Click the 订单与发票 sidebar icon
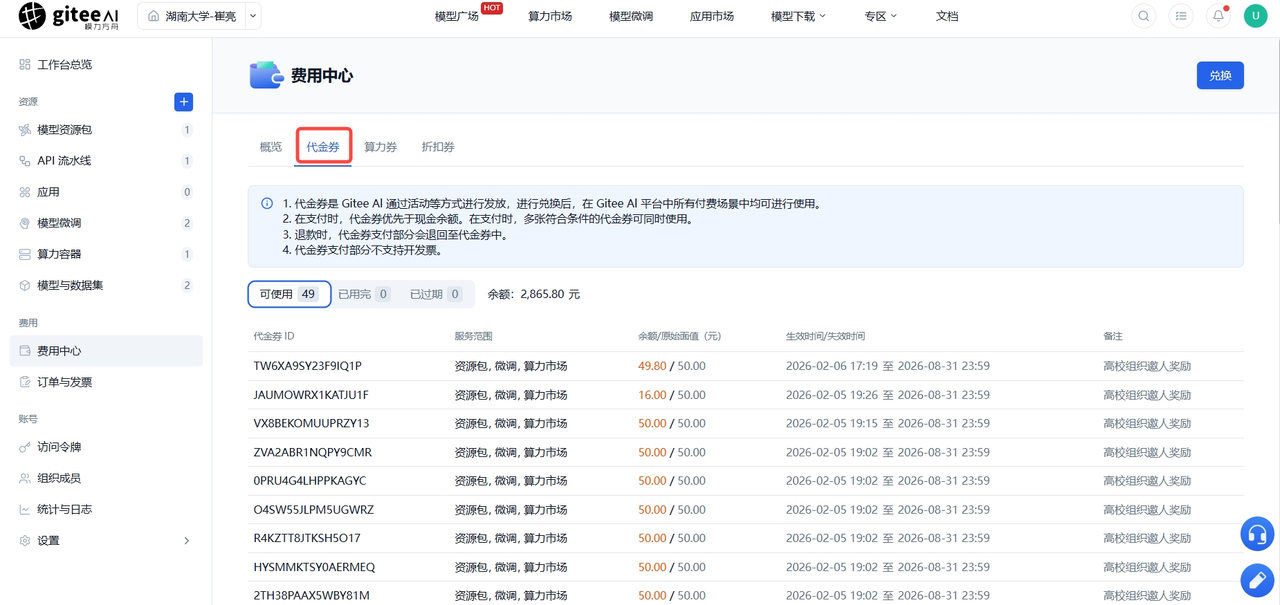 point(25,382)
